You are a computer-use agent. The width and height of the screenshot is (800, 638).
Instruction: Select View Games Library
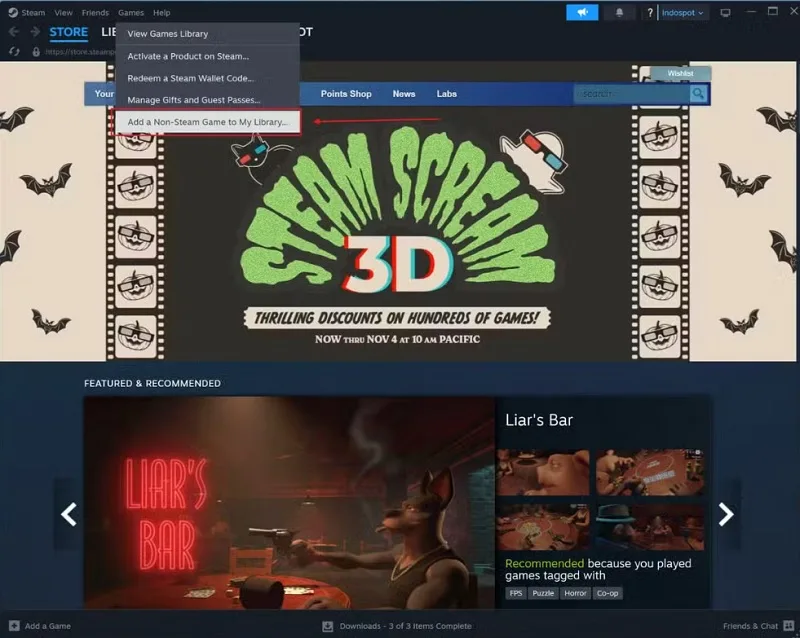(208, 34)
